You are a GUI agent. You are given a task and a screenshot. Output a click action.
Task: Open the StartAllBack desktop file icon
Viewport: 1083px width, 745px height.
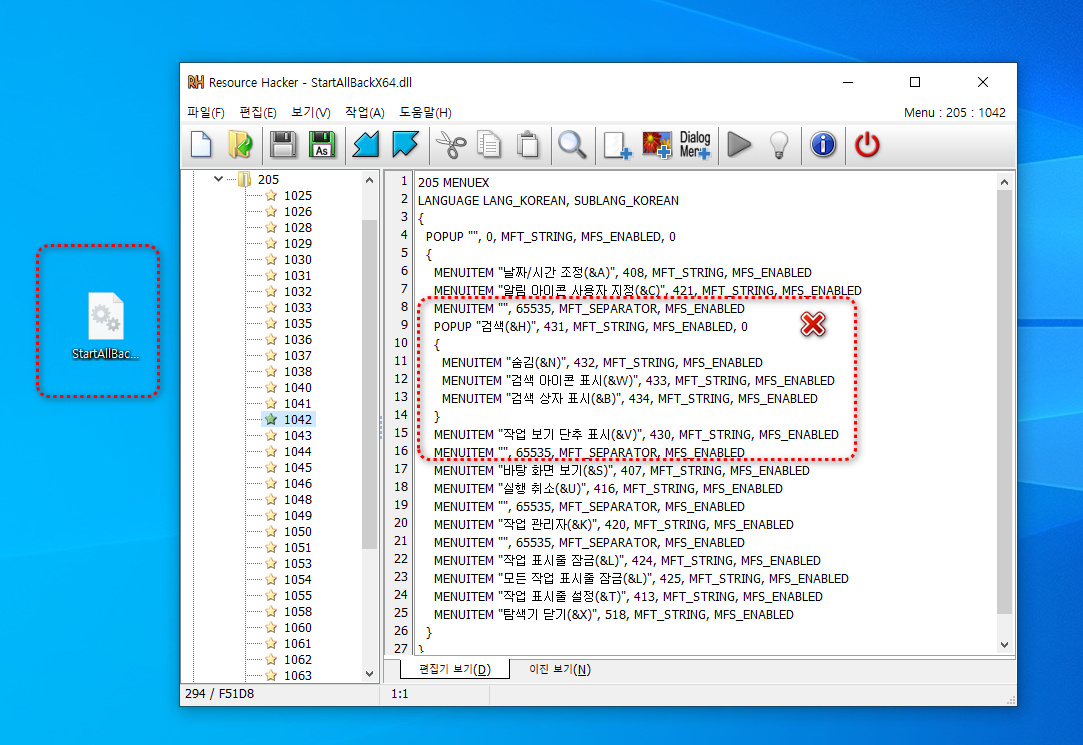click(x=106, y=326)
